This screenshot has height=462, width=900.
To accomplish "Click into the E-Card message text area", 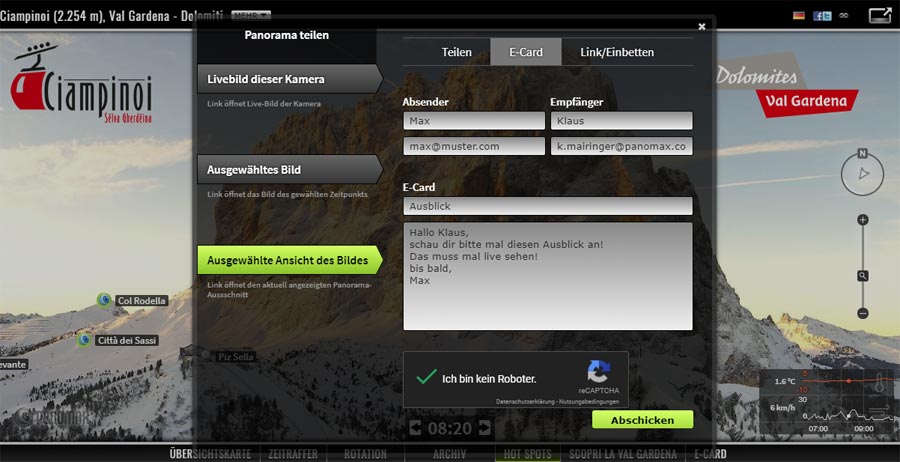I will point(548,276).
